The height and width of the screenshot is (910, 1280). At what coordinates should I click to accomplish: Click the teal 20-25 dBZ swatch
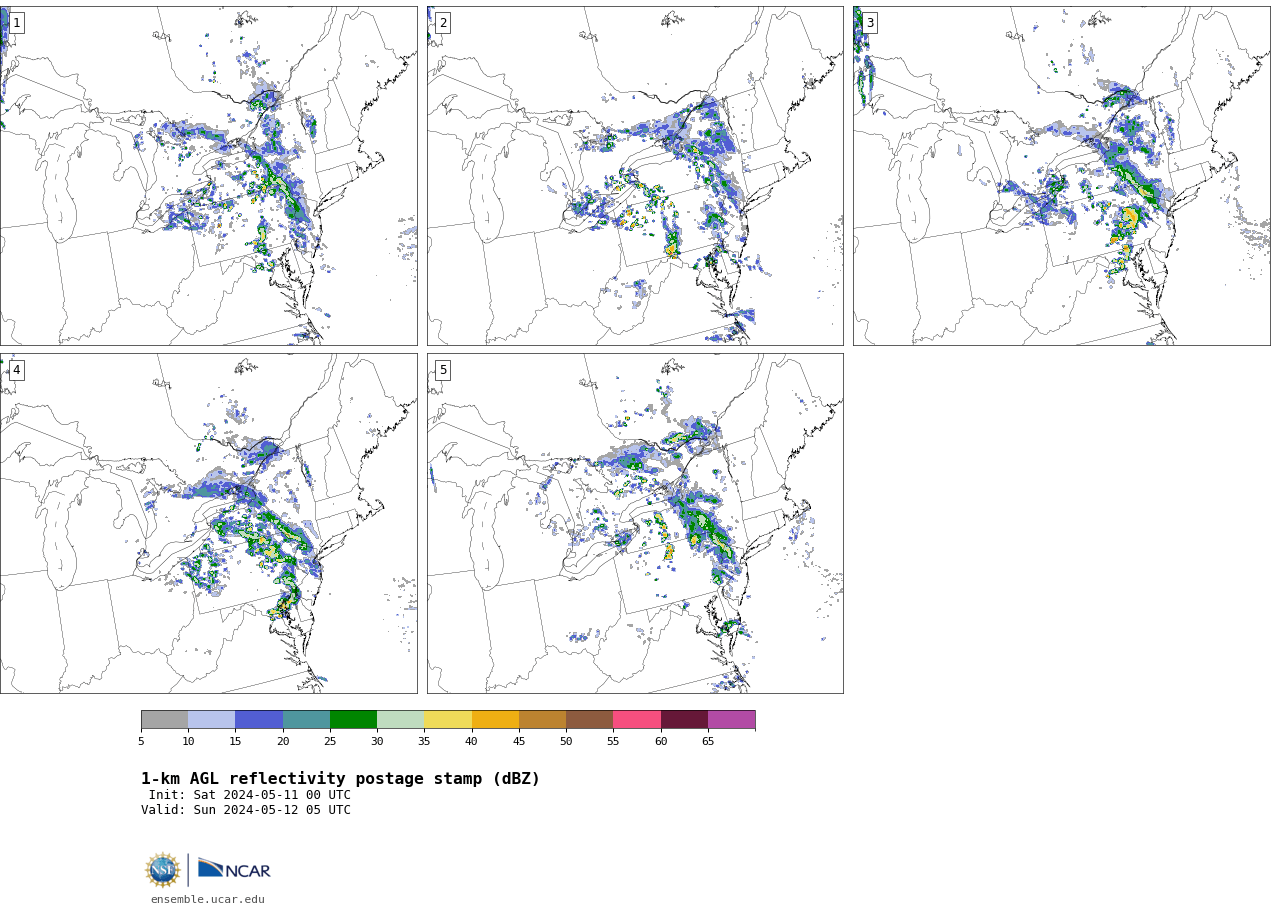click(x=306, y=720)
